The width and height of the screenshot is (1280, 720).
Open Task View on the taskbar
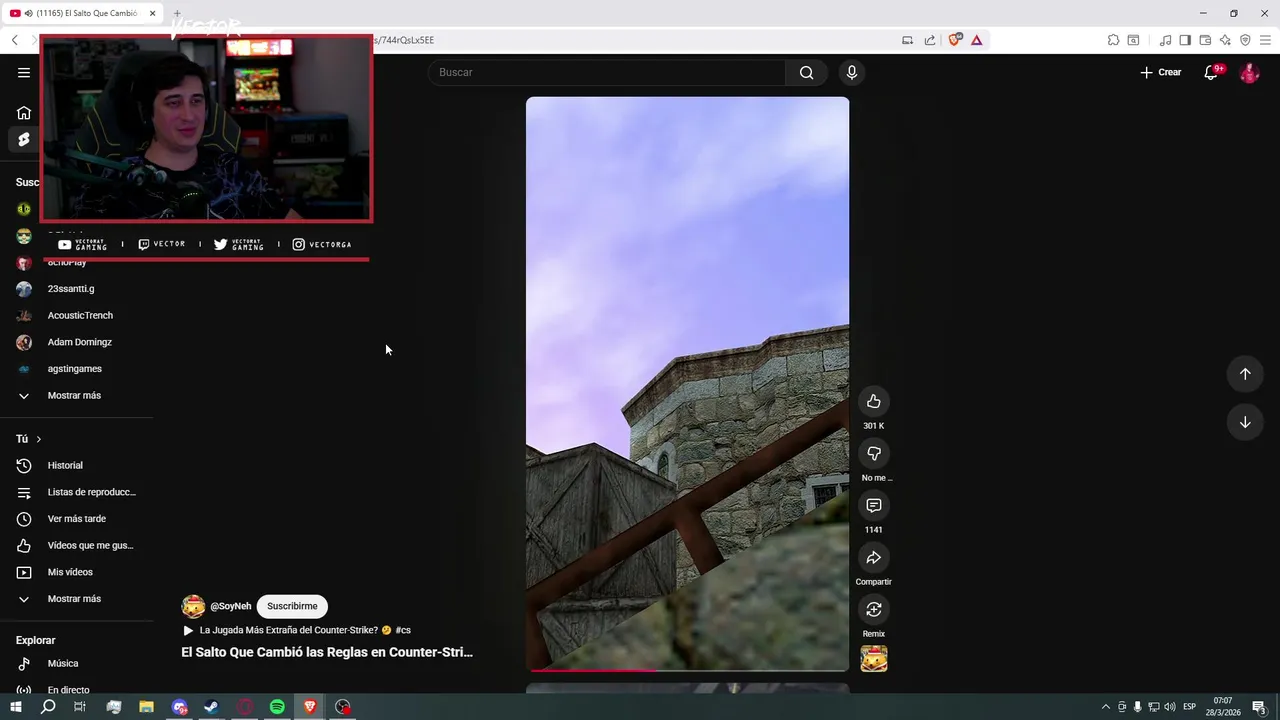pyautogui.click(x=80, y=707)
